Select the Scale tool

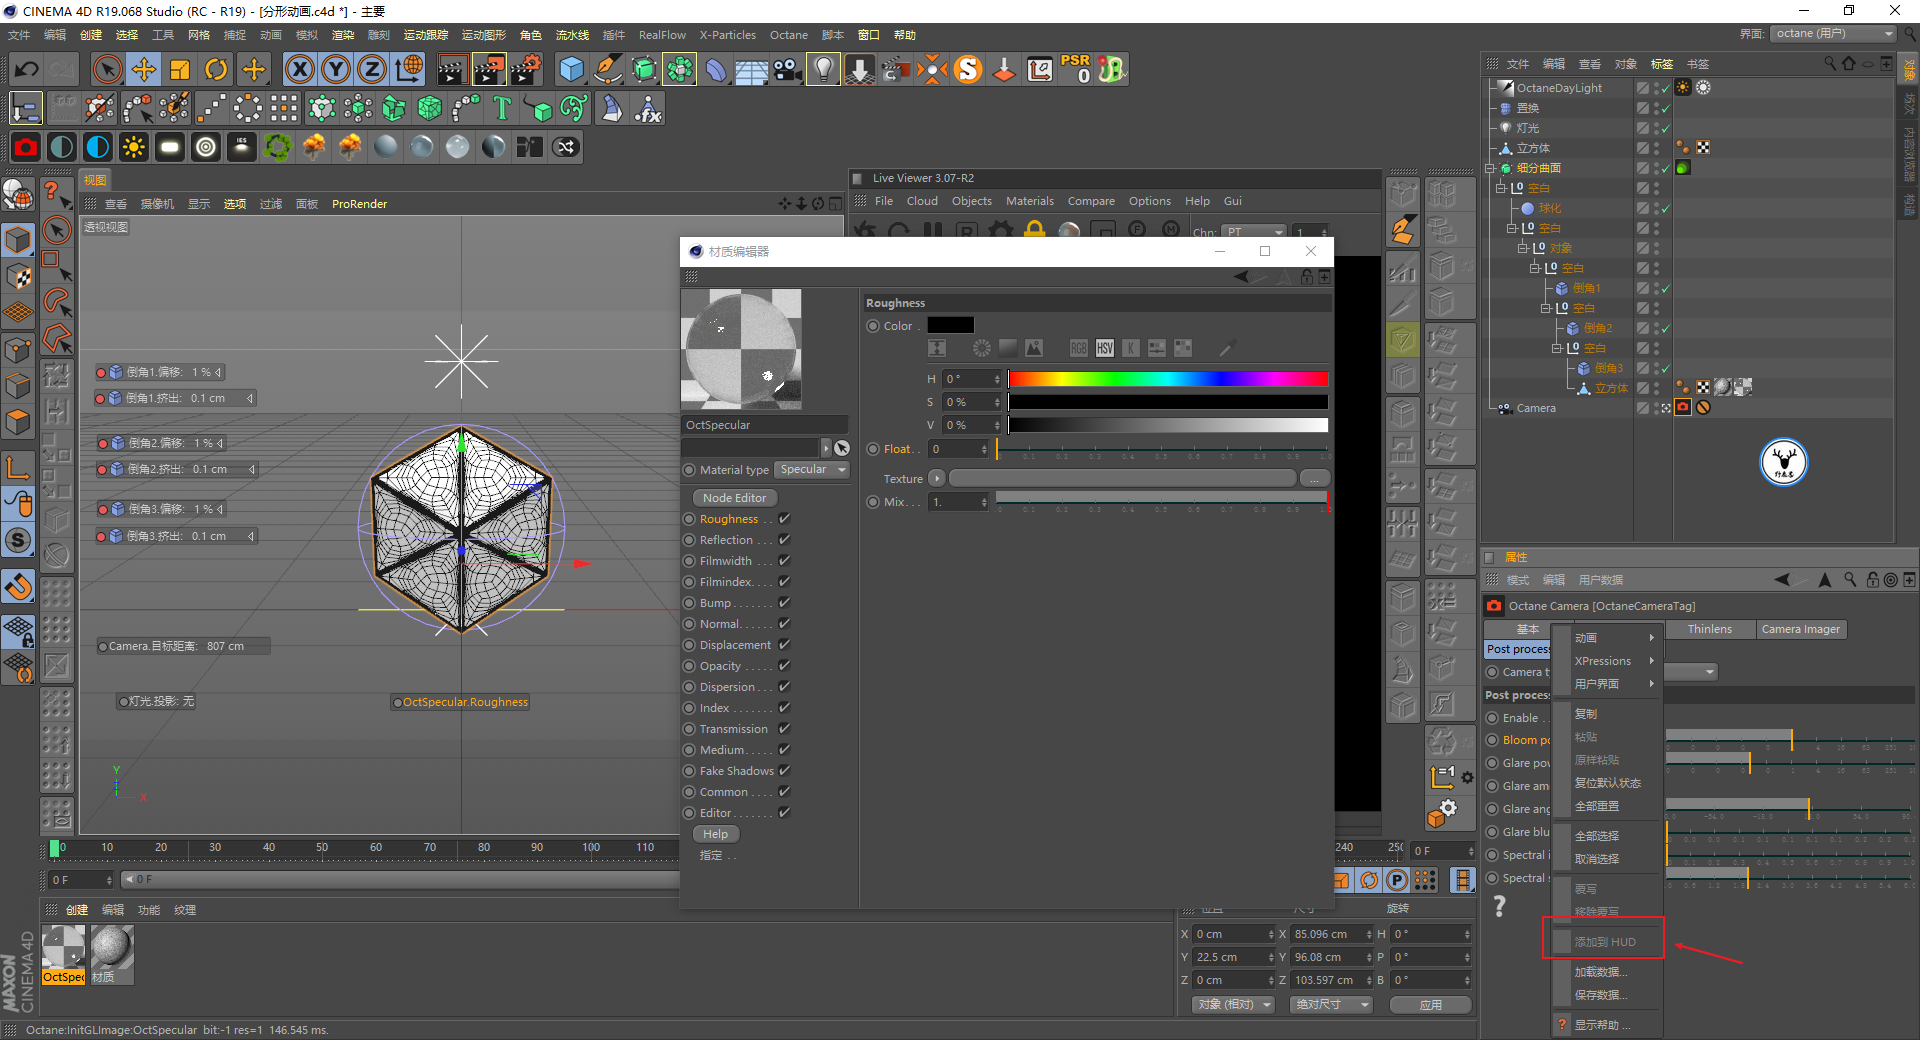point(180,69)
